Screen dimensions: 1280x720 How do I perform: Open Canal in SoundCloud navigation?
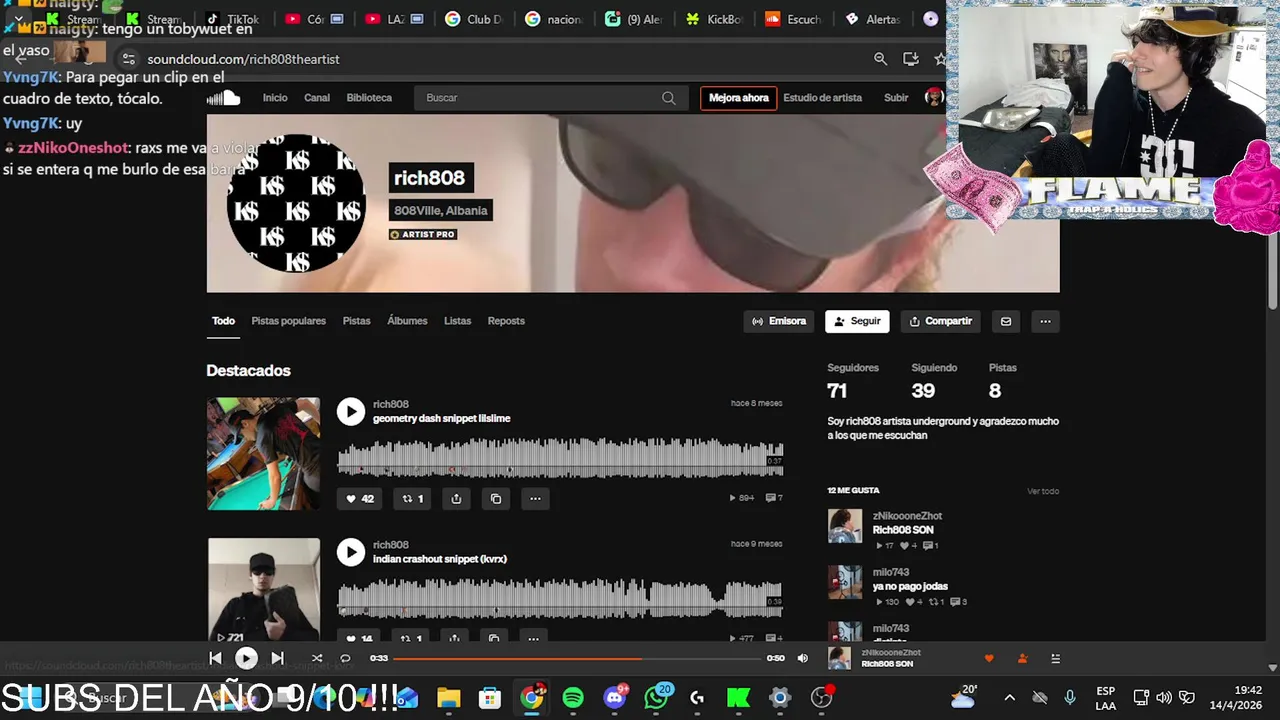[x=317, y=98]
